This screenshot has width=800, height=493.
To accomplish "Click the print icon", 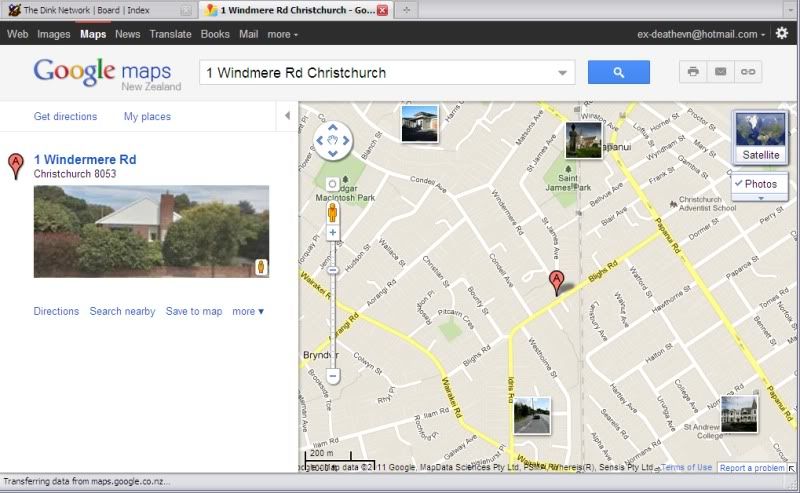I will [692, 72].
